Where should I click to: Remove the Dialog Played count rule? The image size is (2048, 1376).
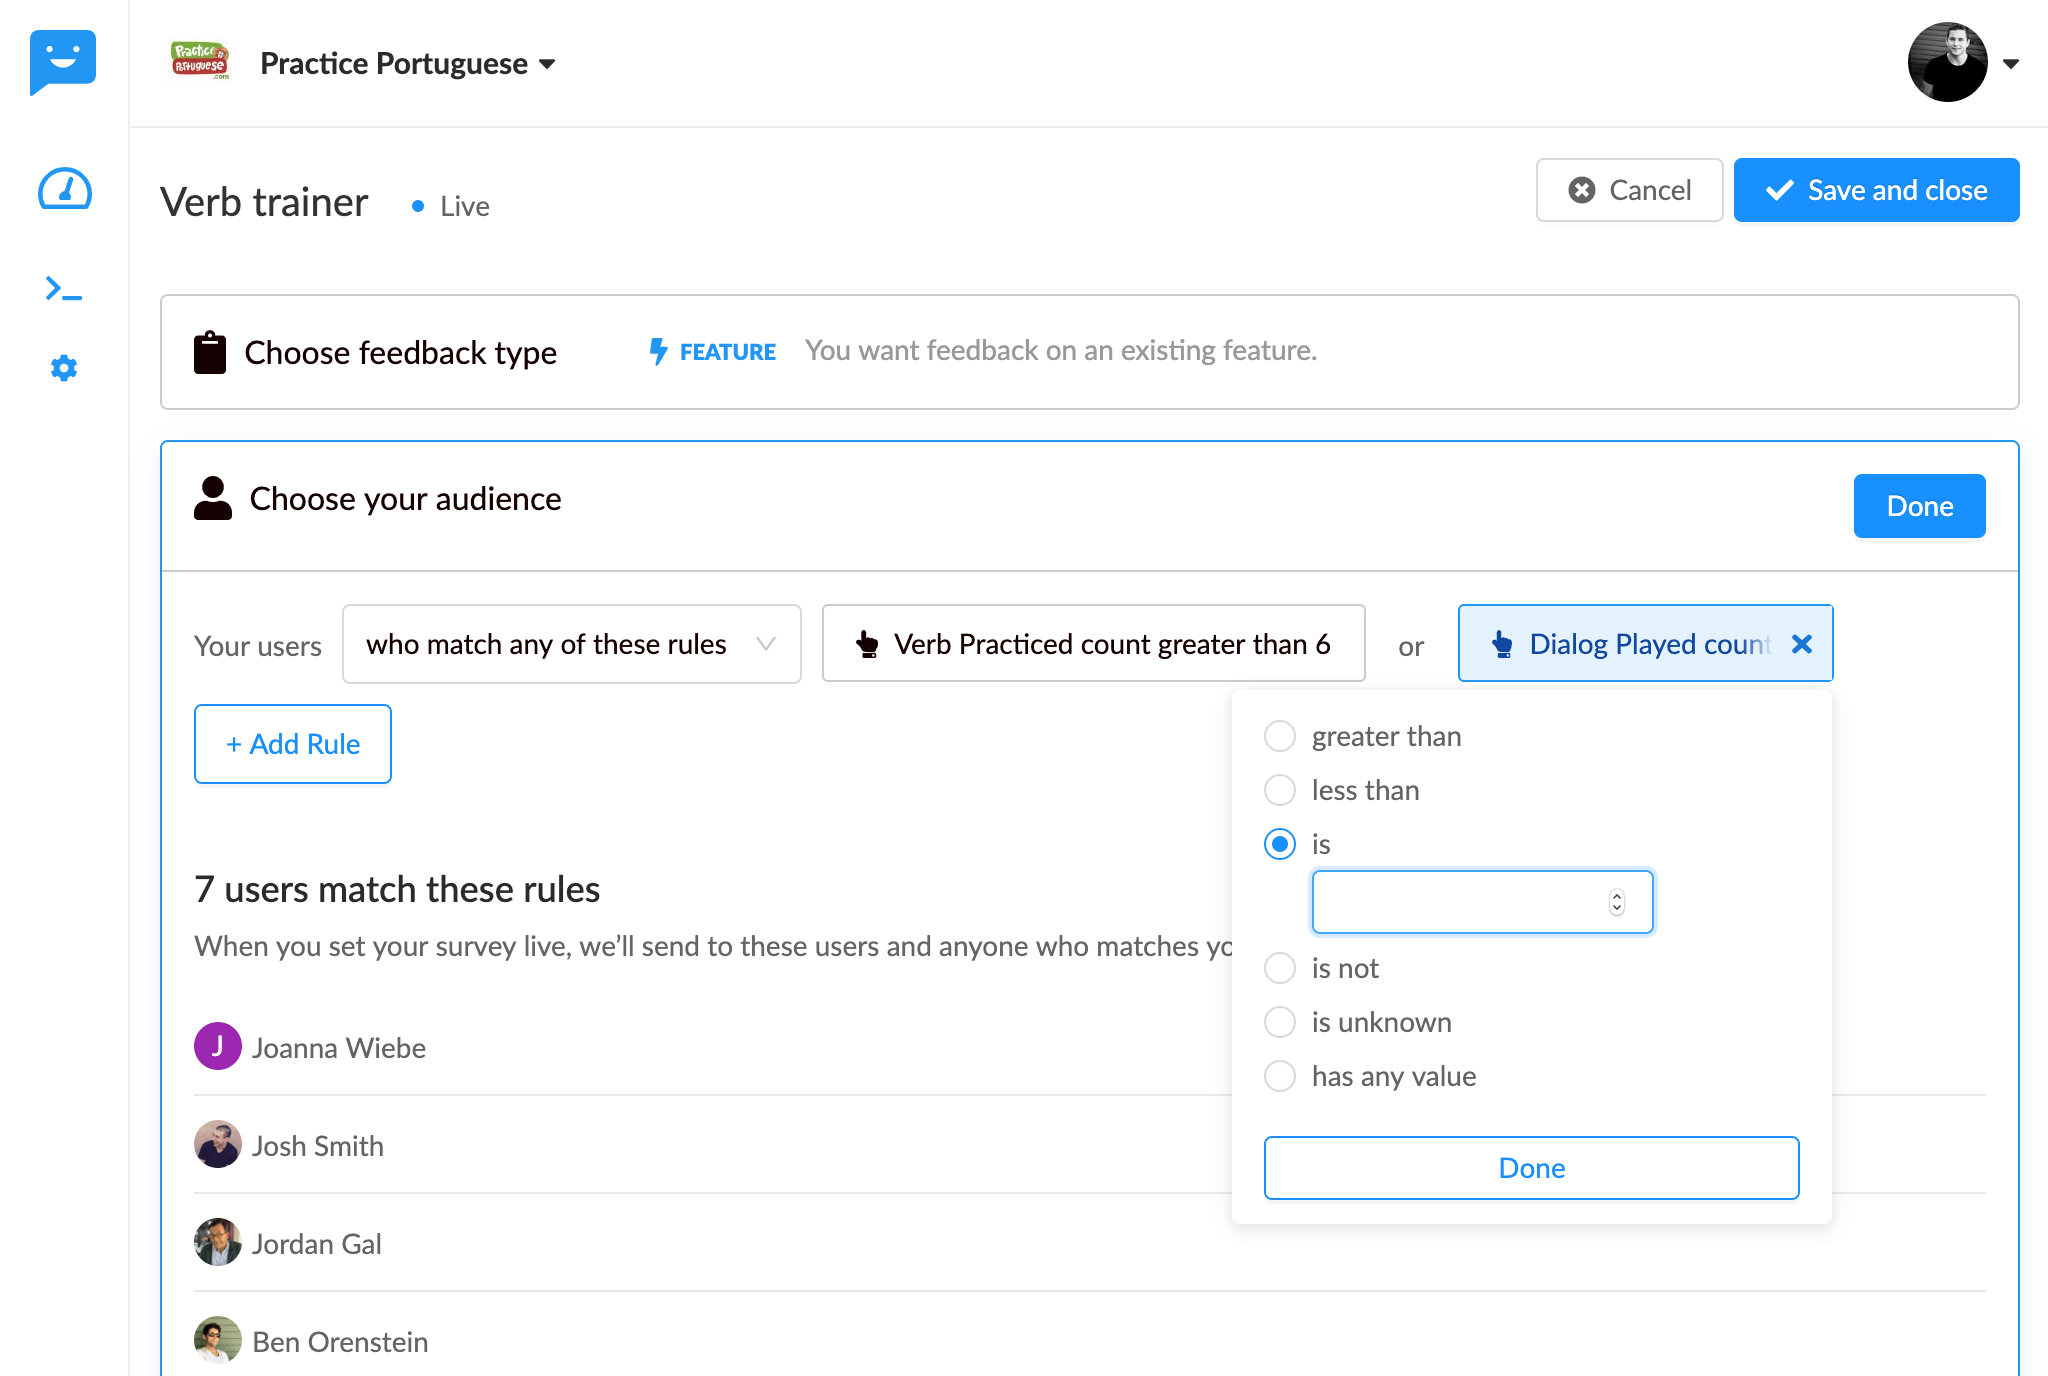pos(1802,644)
